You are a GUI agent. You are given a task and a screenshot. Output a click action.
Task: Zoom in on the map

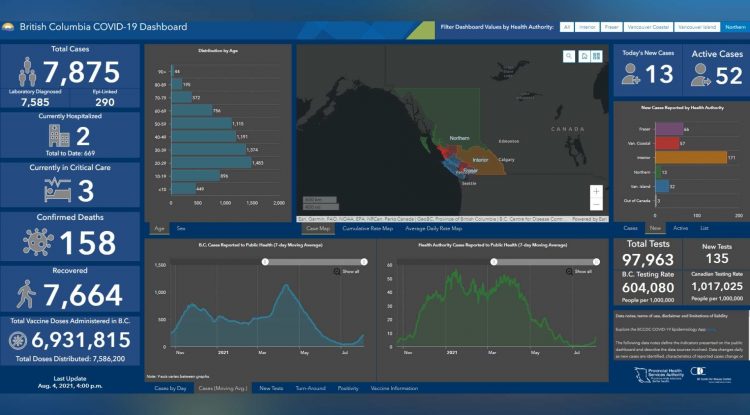click(x=597, y=190)
